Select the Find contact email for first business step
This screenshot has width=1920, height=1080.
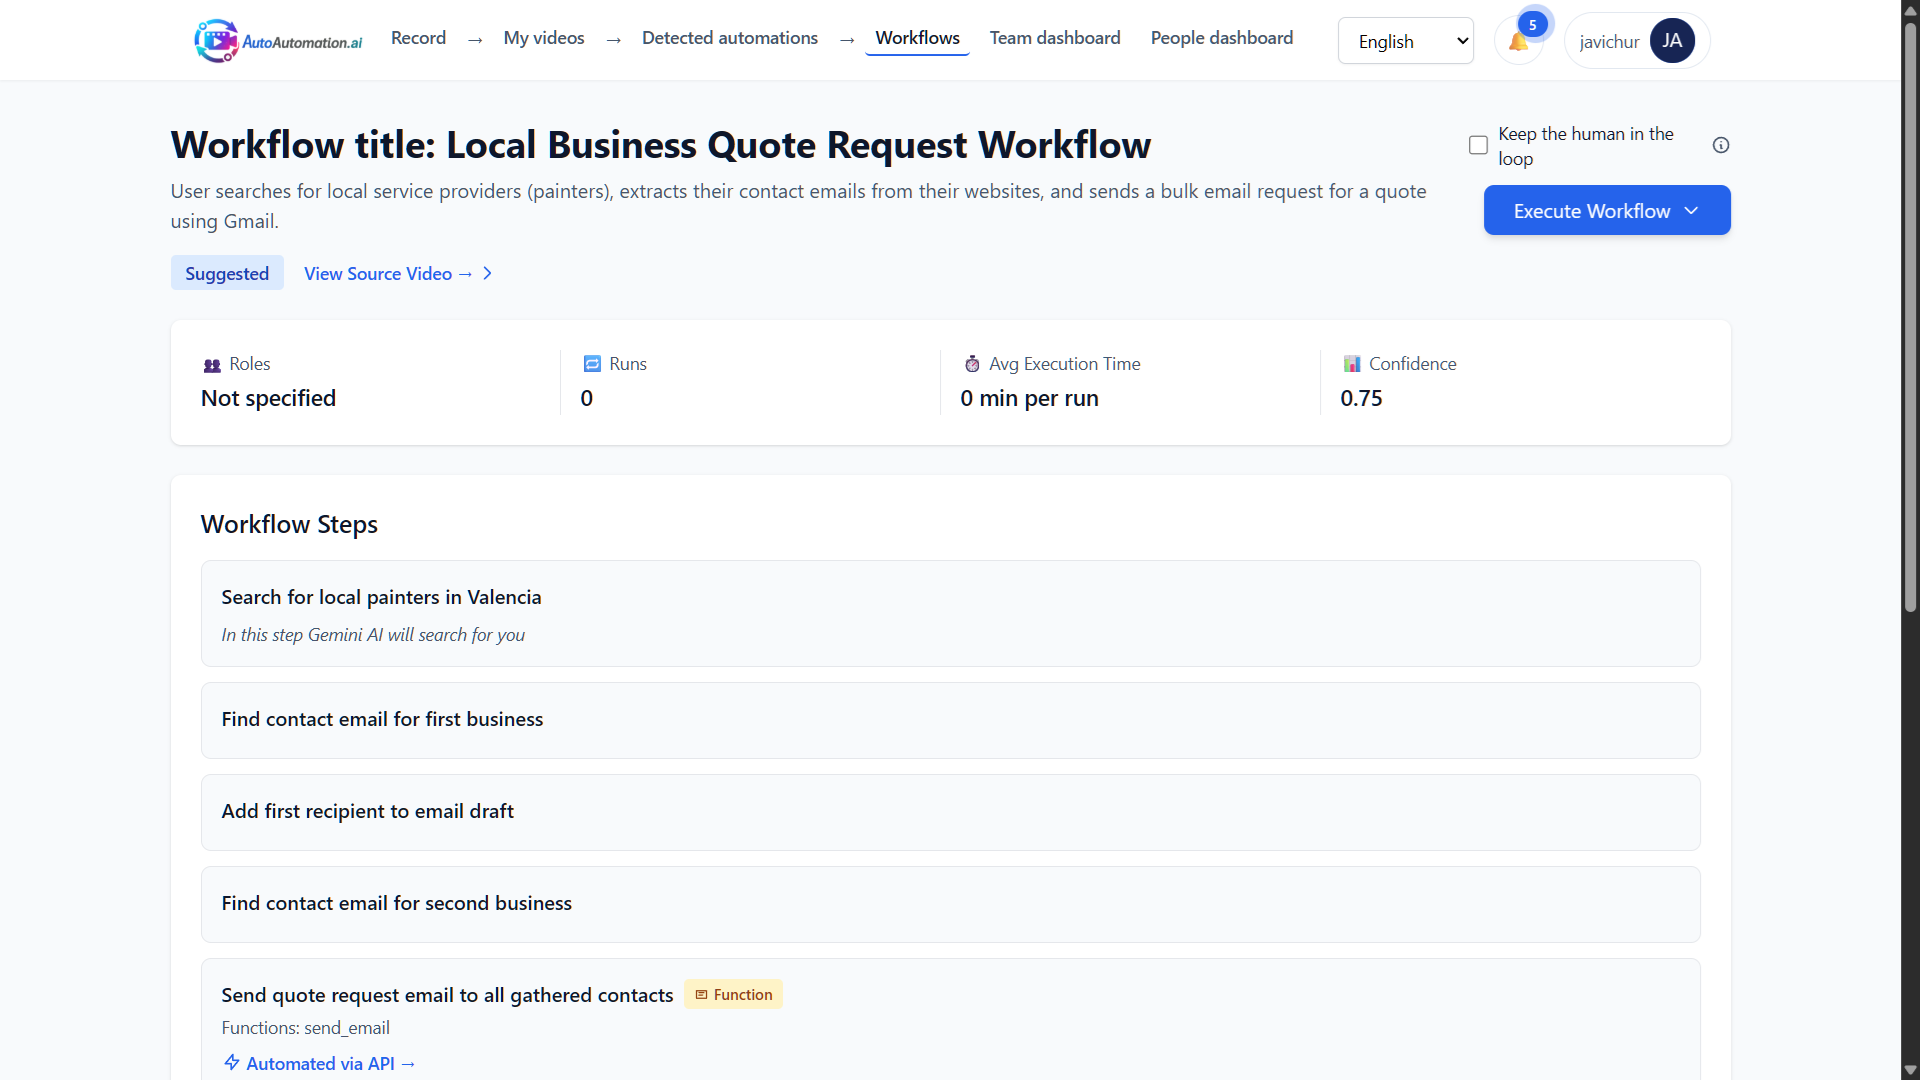tap(950, 720)
